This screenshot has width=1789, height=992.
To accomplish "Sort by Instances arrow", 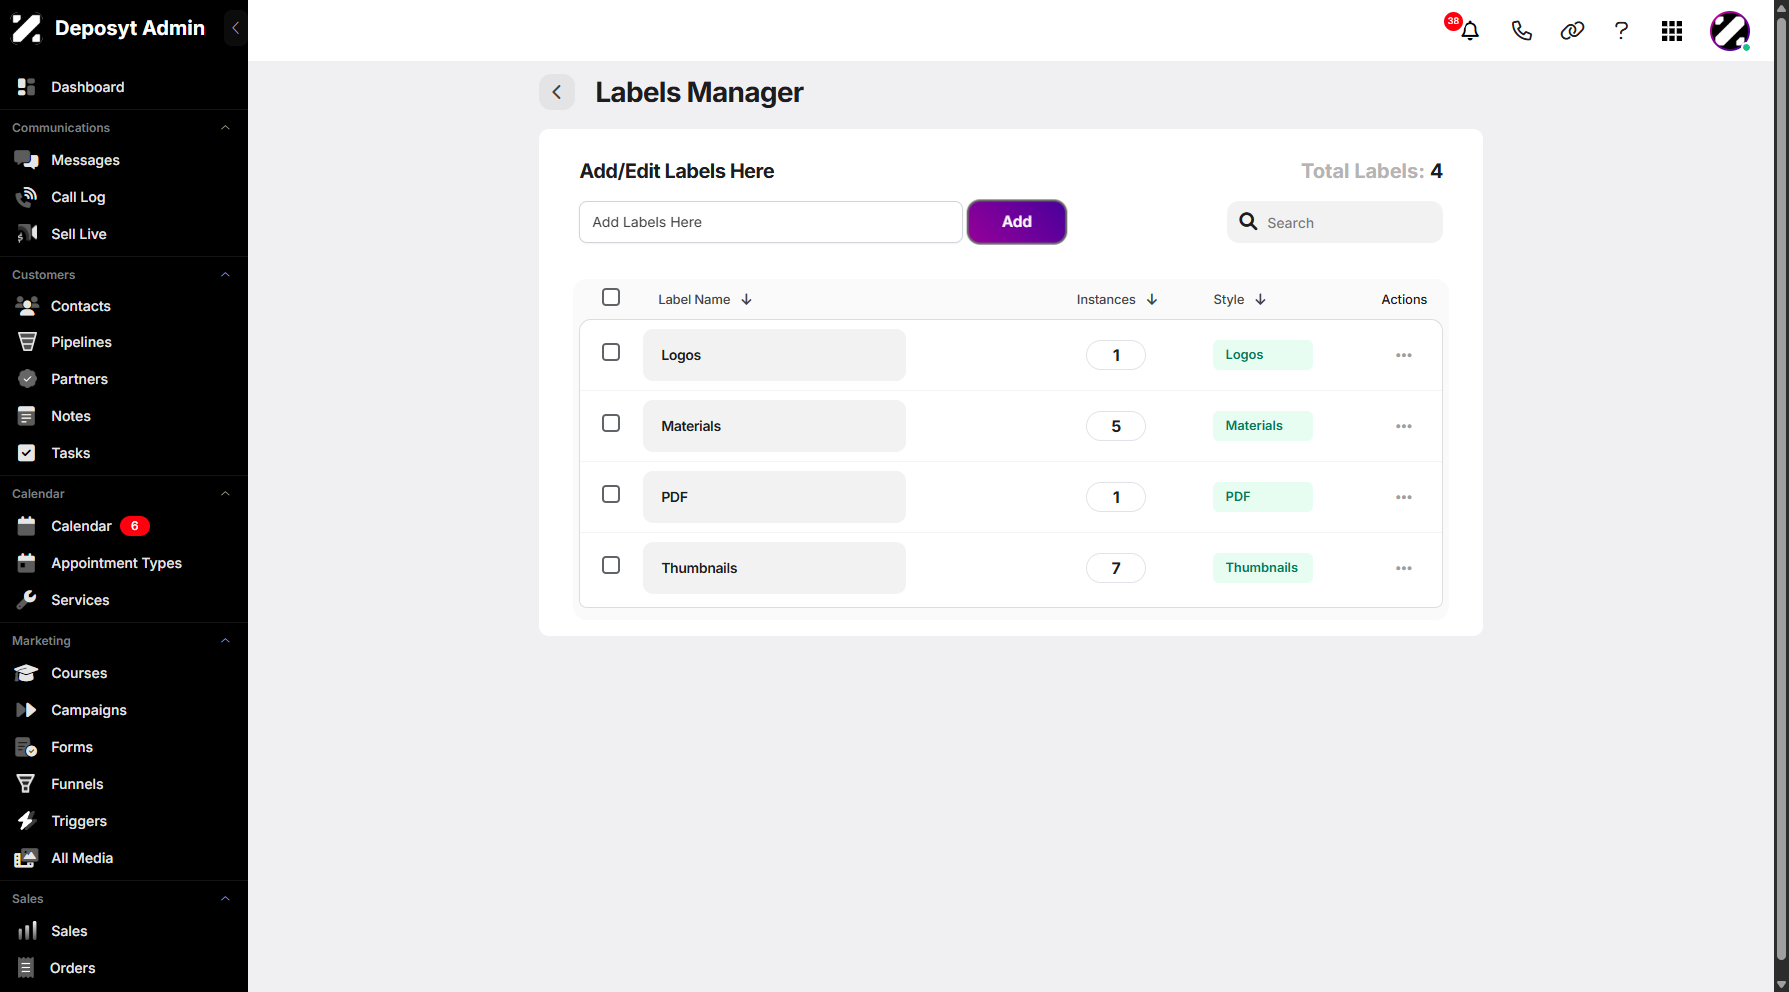I will click(1152, 299).
